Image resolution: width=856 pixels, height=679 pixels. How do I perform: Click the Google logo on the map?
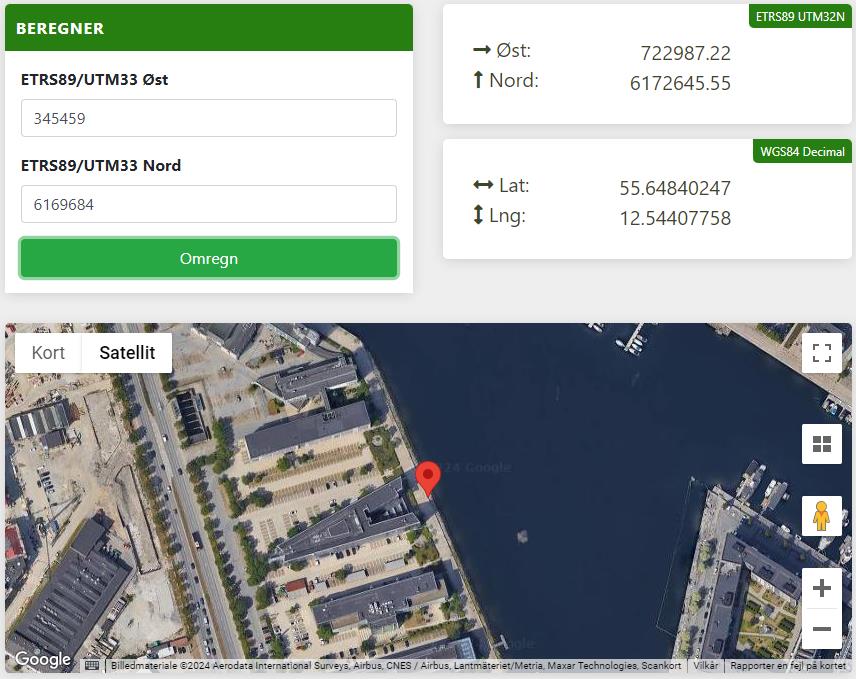43,659
